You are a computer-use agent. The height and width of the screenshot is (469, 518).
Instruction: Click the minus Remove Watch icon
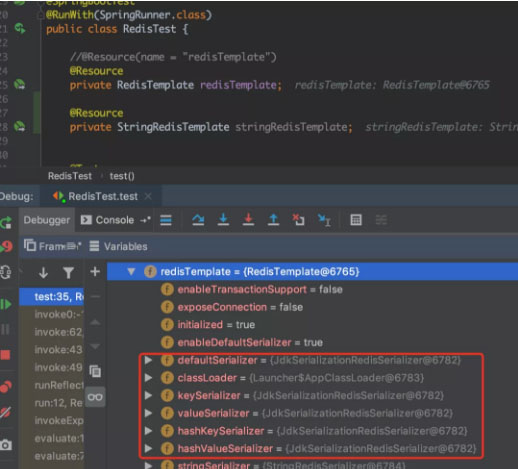click(95, 296)
